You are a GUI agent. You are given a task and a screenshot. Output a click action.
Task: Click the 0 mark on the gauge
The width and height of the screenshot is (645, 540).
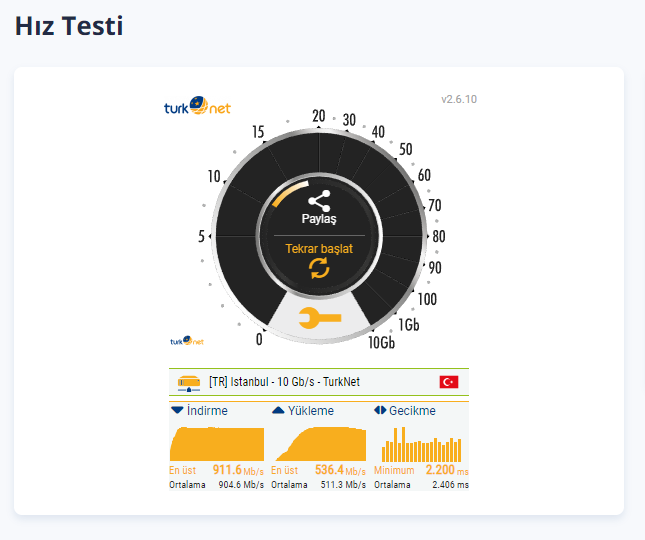(x=259, y=339)
